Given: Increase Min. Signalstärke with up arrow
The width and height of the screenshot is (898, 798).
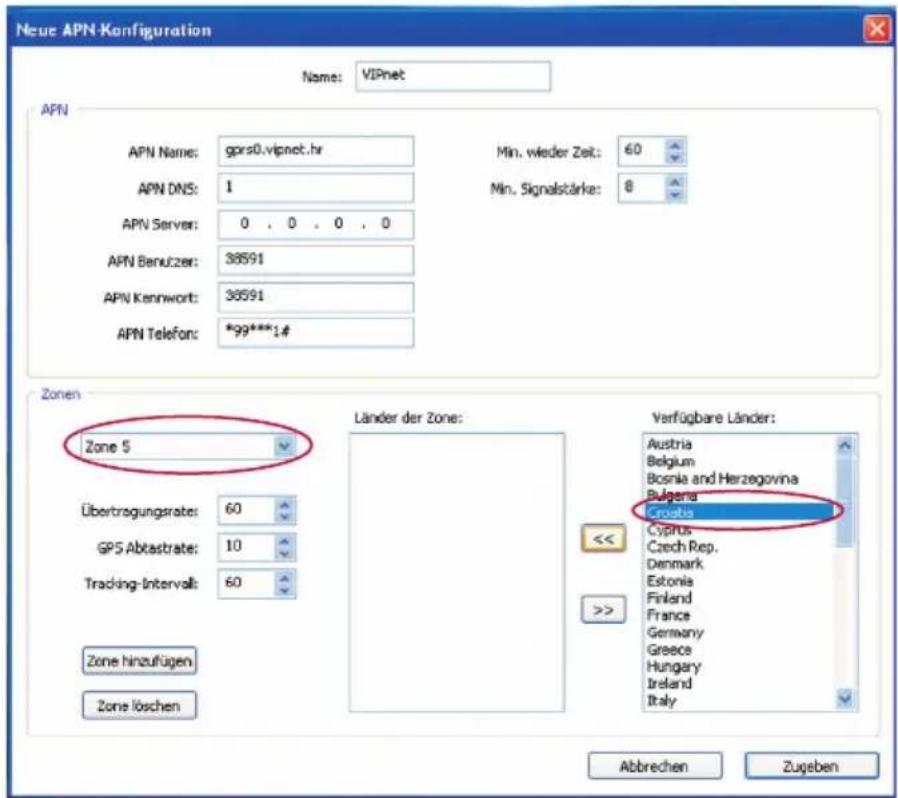Looking at the screenshot, I should (x=675, y=182).
